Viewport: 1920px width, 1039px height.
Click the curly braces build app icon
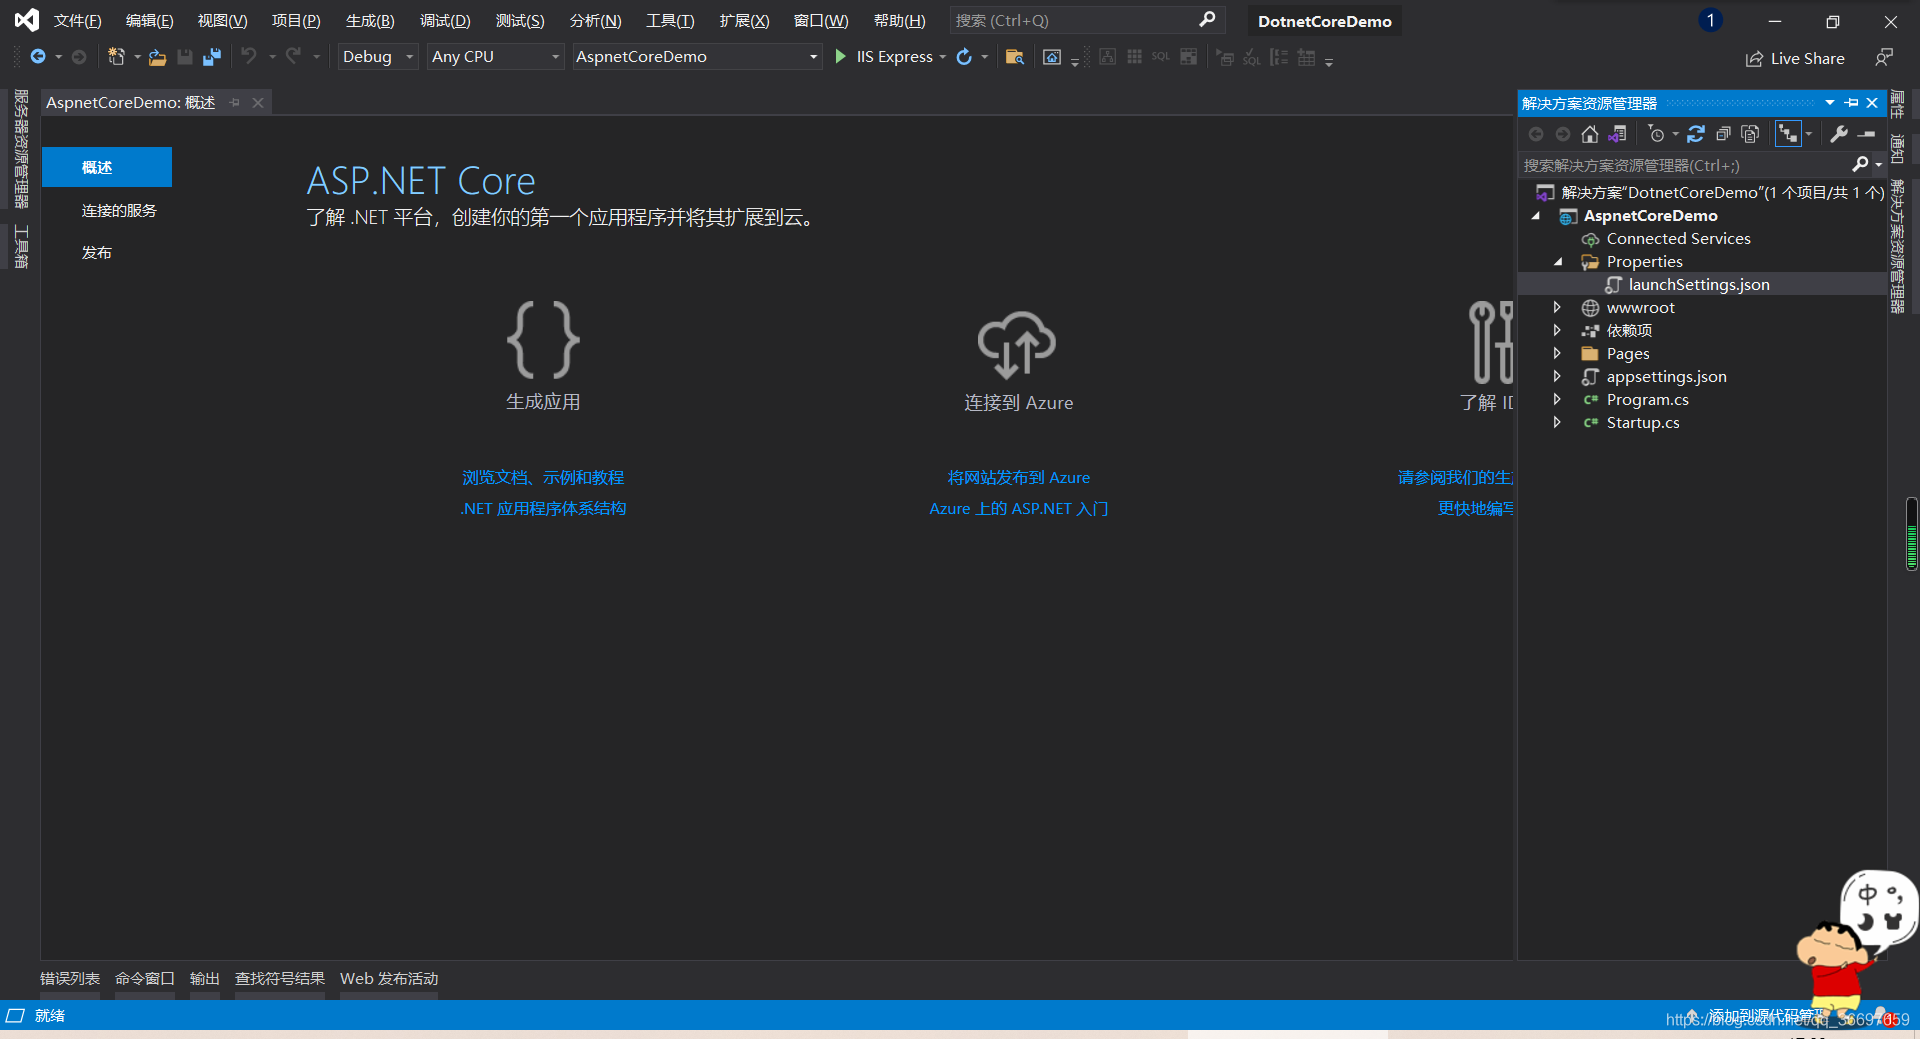543,340
